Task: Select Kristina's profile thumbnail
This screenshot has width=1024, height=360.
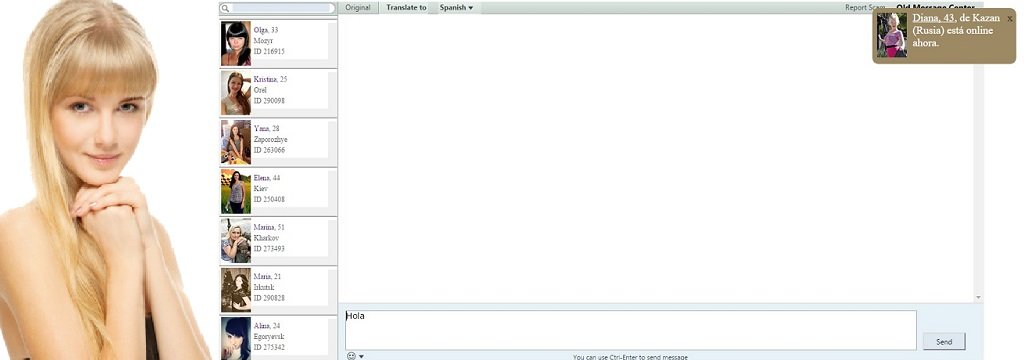Action: point(236,93)
